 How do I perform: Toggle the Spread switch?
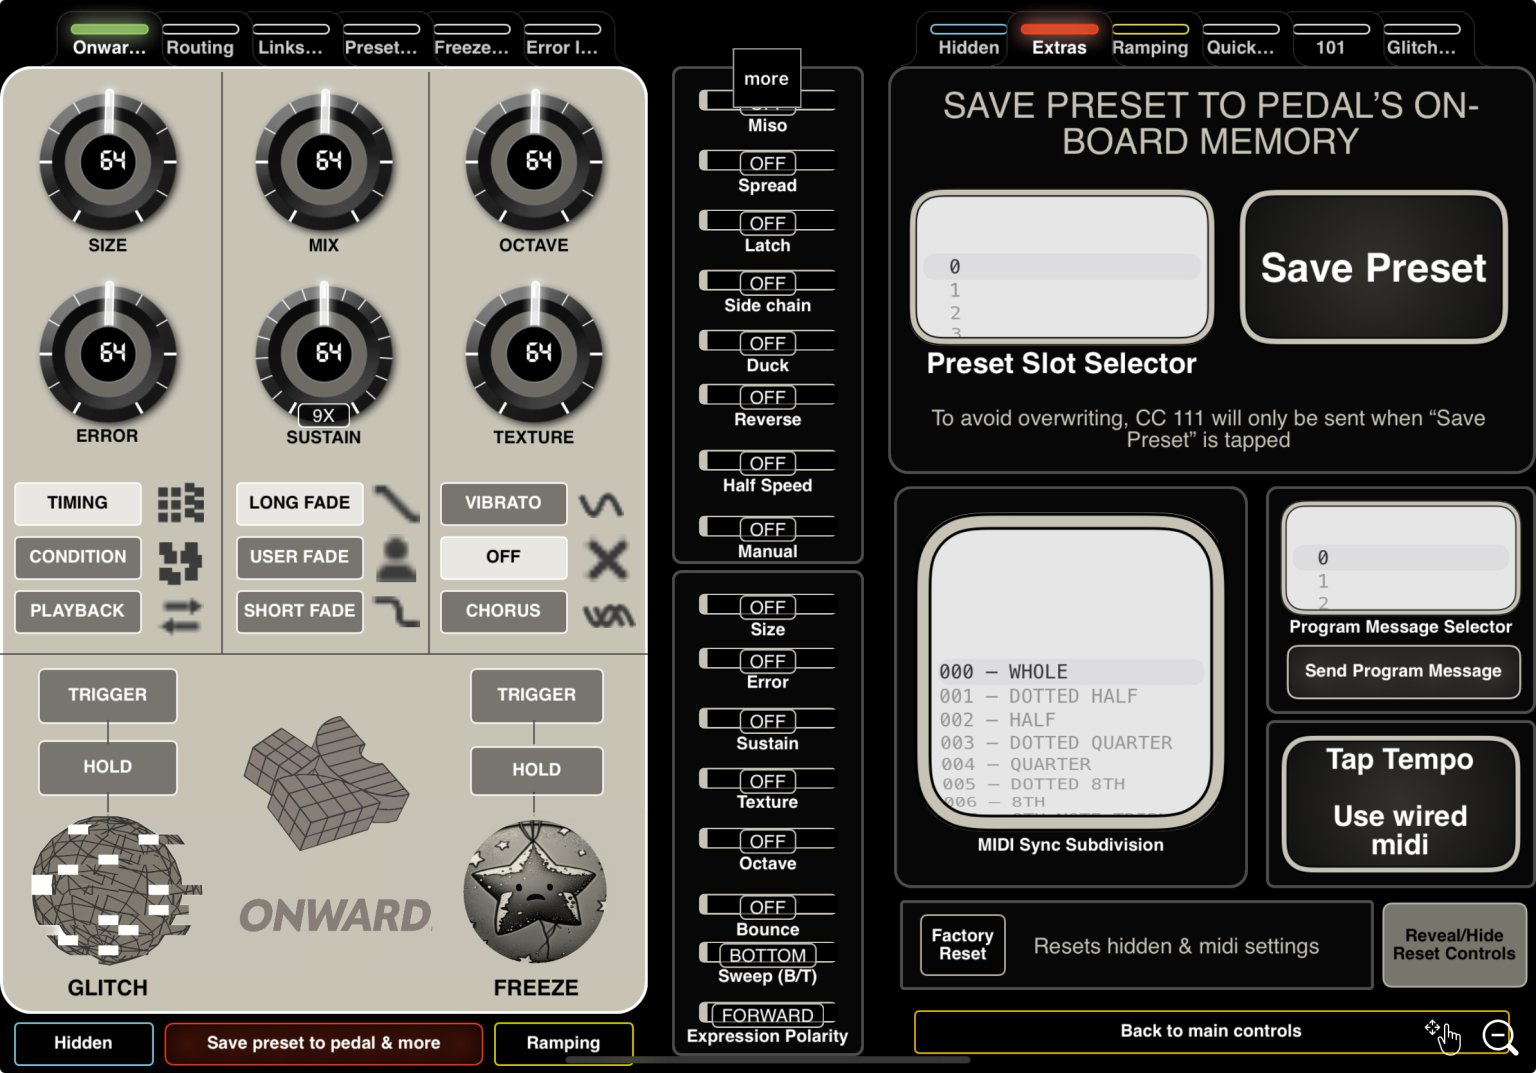point(767,162)
